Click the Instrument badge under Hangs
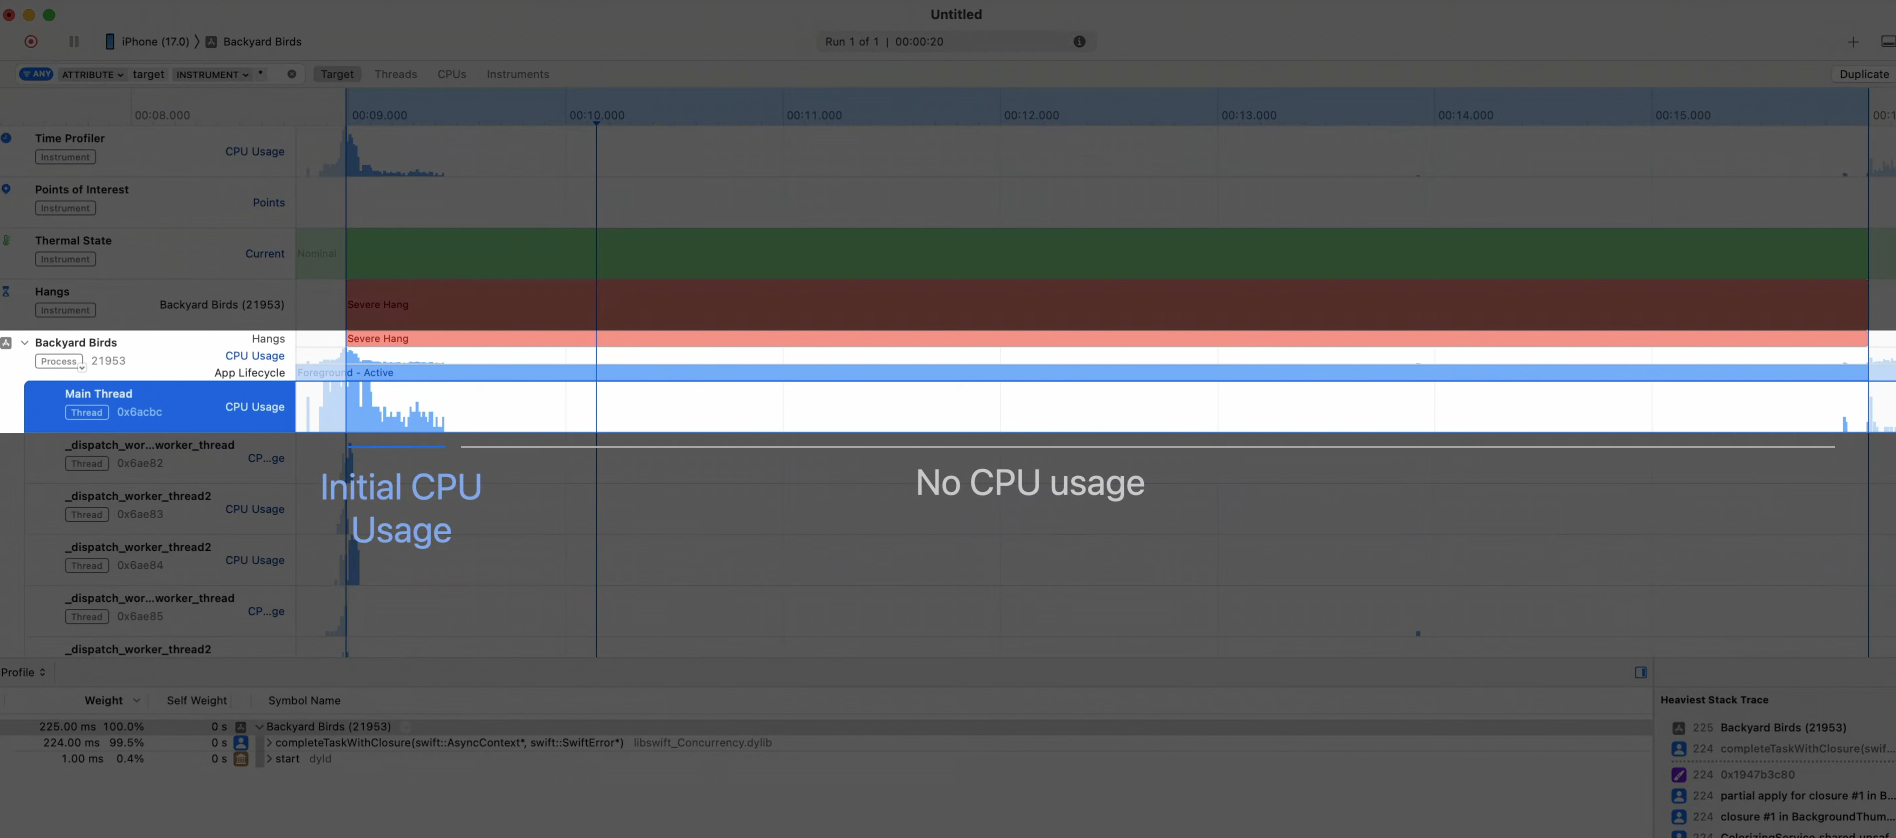The width and height of the screenshot is (1896, 838). pyautogui.click(x=65, y=310)
